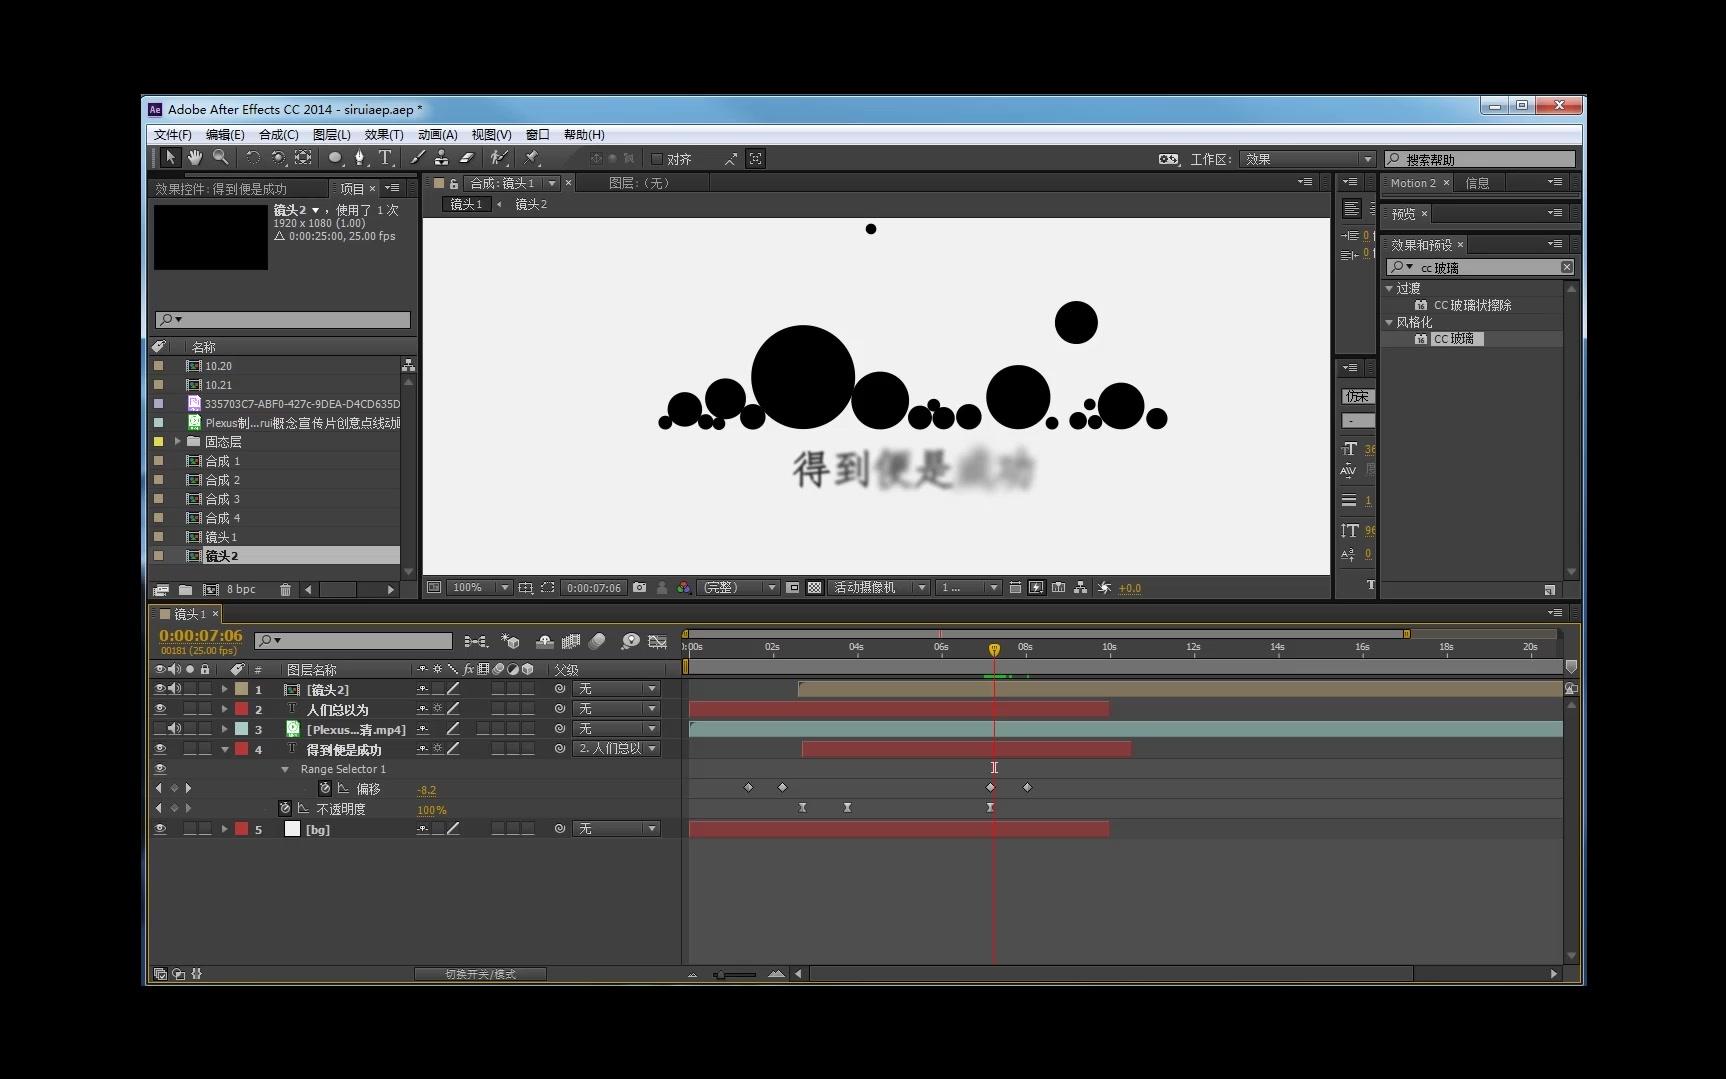Mute audio on the Plexus mp4 layer
The width and height of the screenshot is (1726, 1079).
click(174, 729)
